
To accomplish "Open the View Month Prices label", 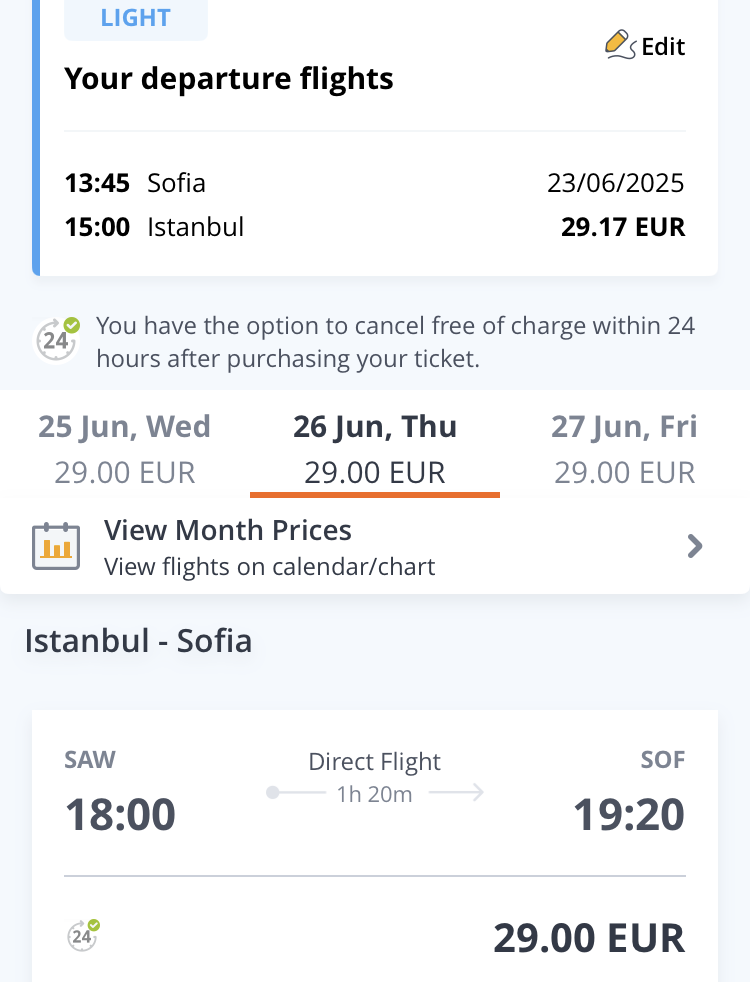I will (228, 530).
